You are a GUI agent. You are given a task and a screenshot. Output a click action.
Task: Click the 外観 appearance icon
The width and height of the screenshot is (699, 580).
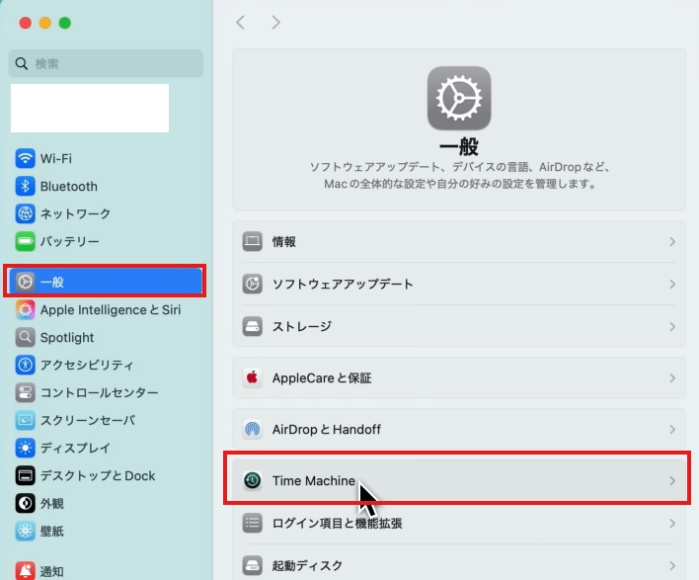click(25, 503)
